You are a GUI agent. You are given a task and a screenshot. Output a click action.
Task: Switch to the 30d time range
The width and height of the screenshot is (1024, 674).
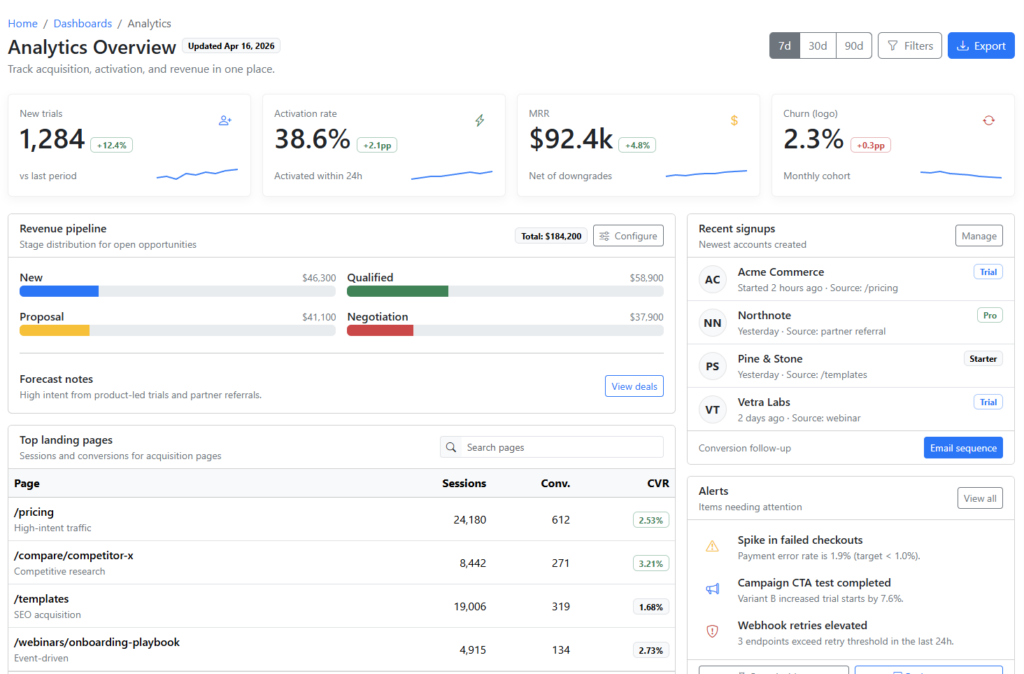(x=817, y=46)
